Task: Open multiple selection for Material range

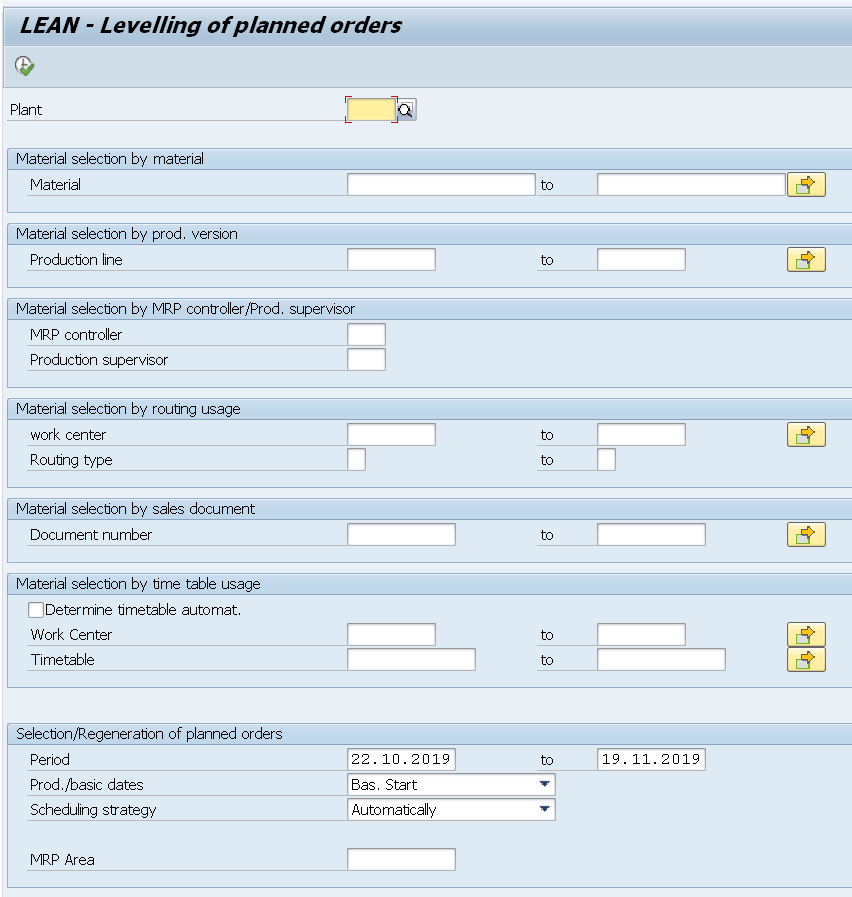Action: pos(805,185)
